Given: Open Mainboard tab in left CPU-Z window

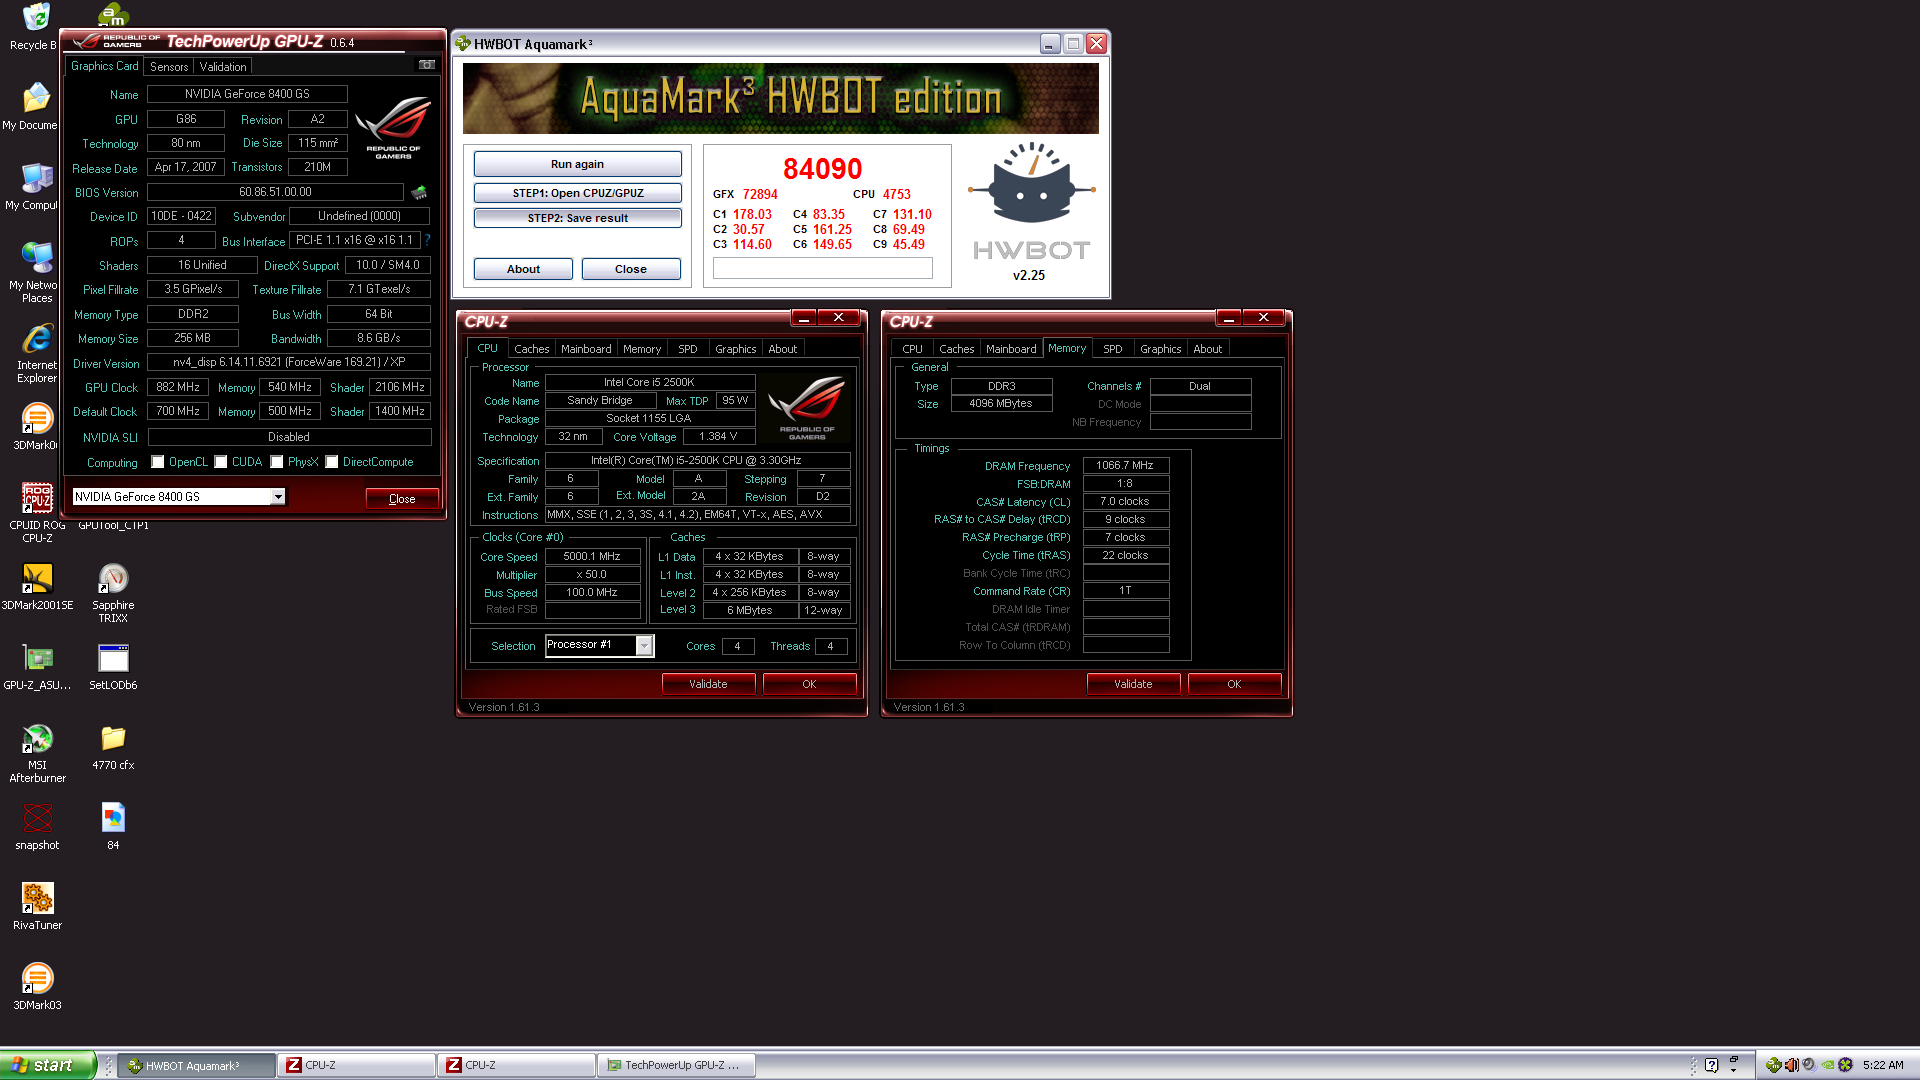Looking at the screenshot, I should 586,349.
